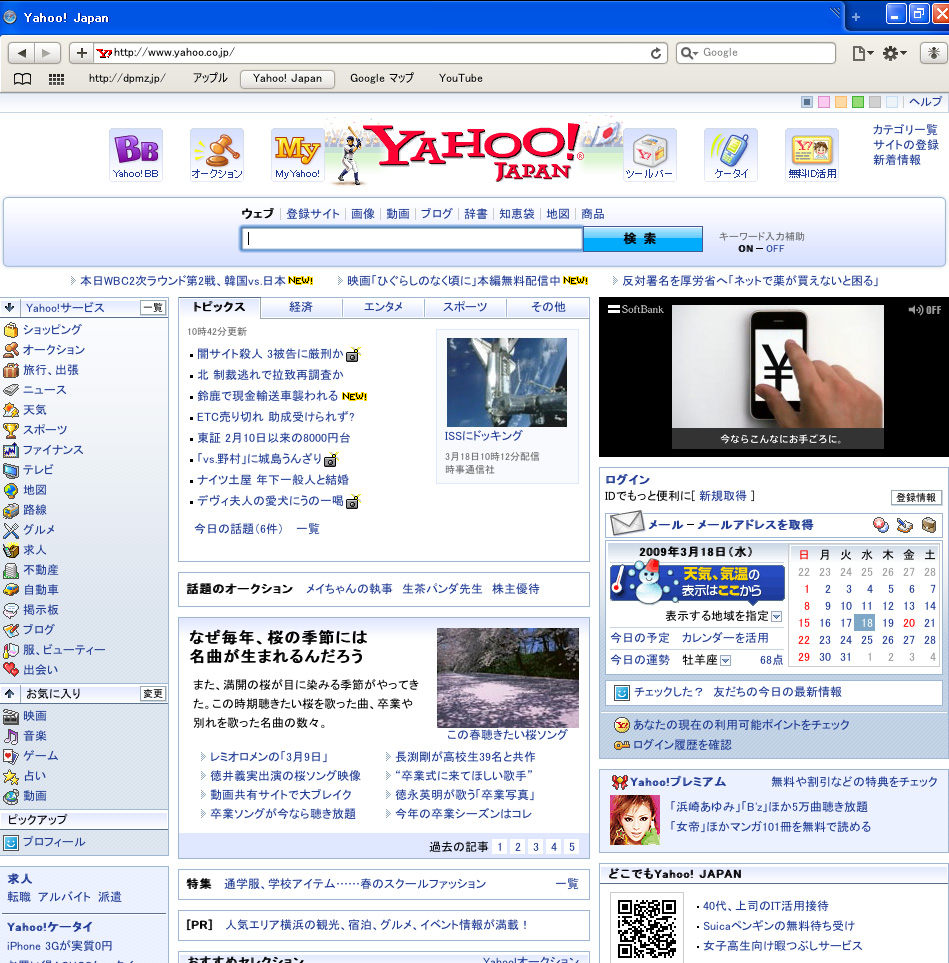Viewport: 949px width, 963px height.
Task: Select the blue color theme swatch
Action: click(x=807, y=102)
